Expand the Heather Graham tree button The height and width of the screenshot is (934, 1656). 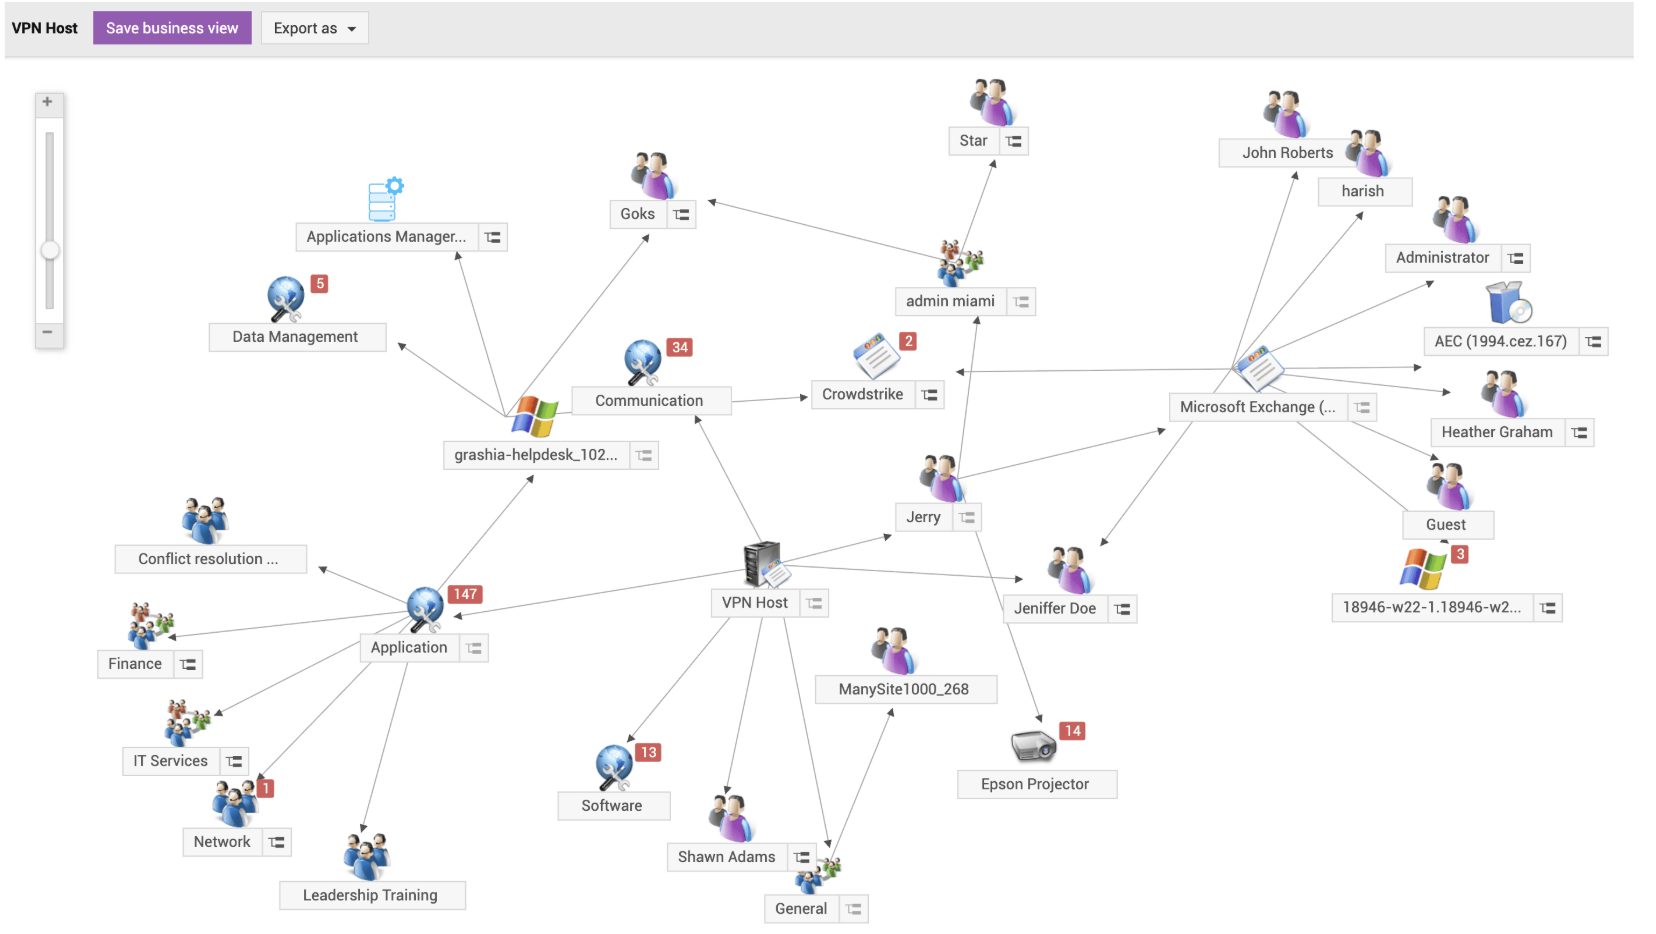[1580, 433]
